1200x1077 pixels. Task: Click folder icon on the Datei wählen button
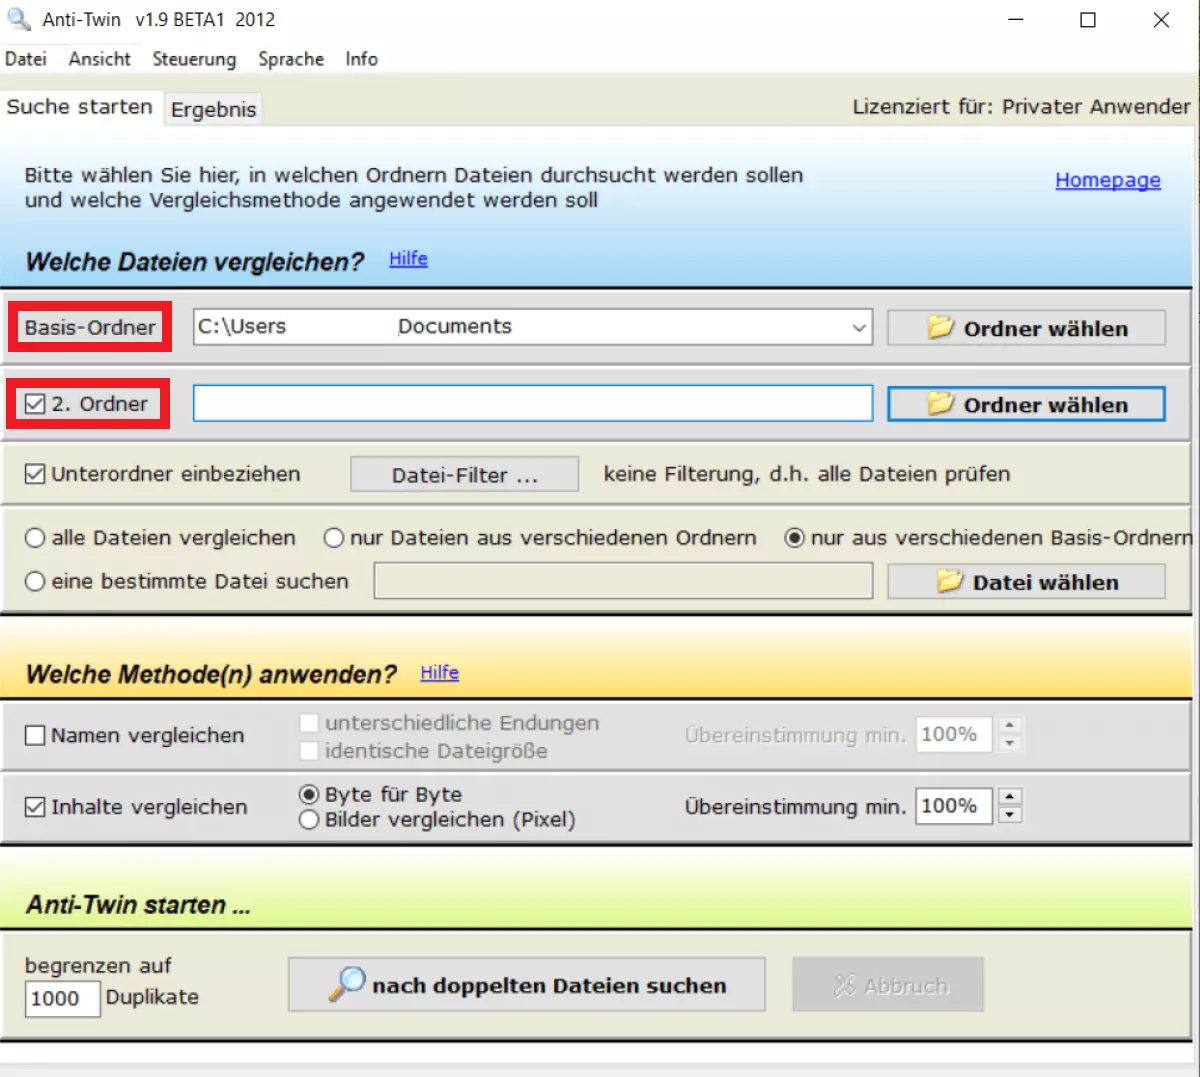(949, 581)
